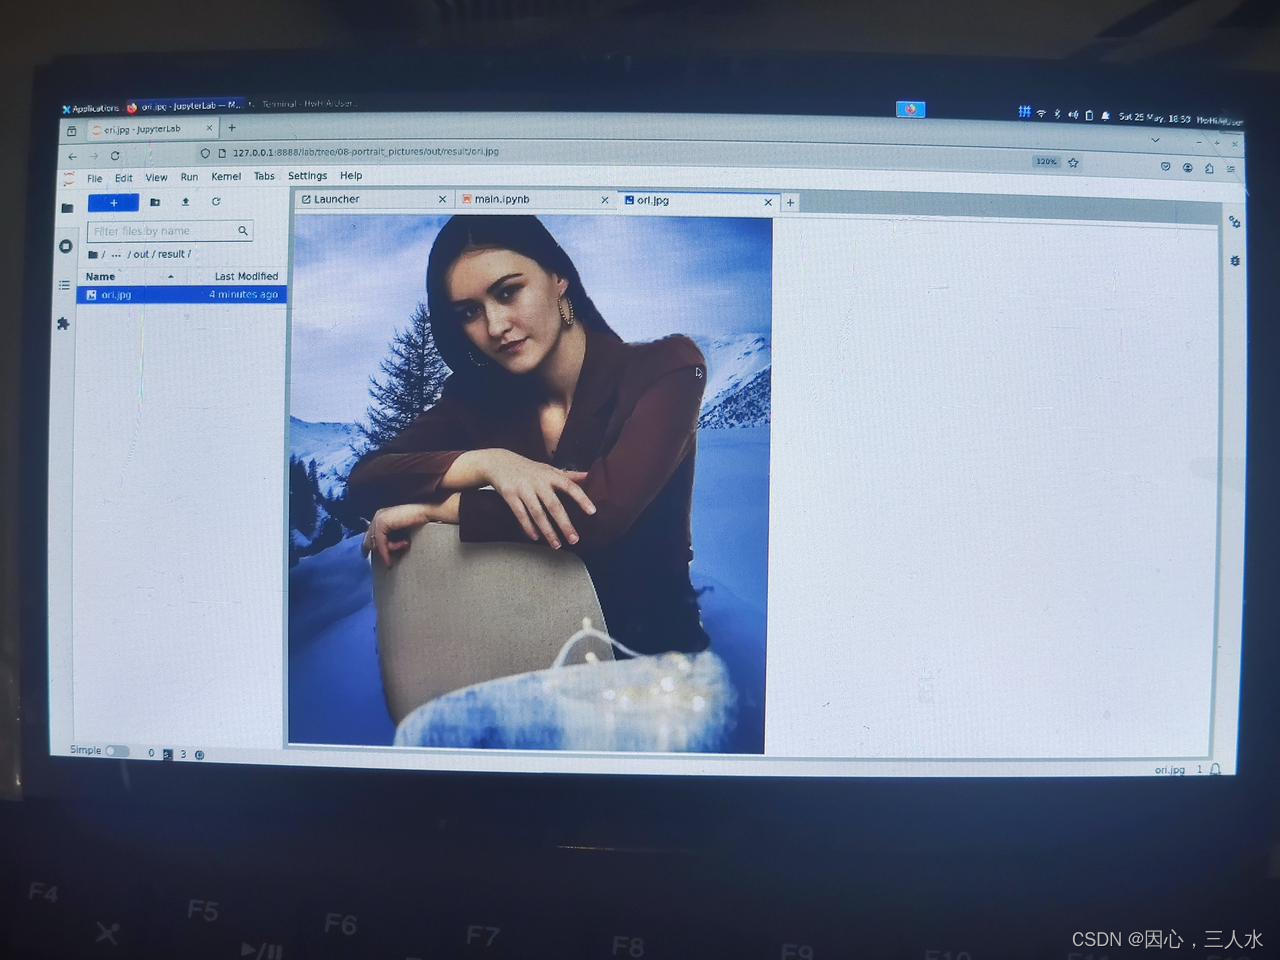Open the View menu
This screenshot has height=960, width=1280.
157,177
